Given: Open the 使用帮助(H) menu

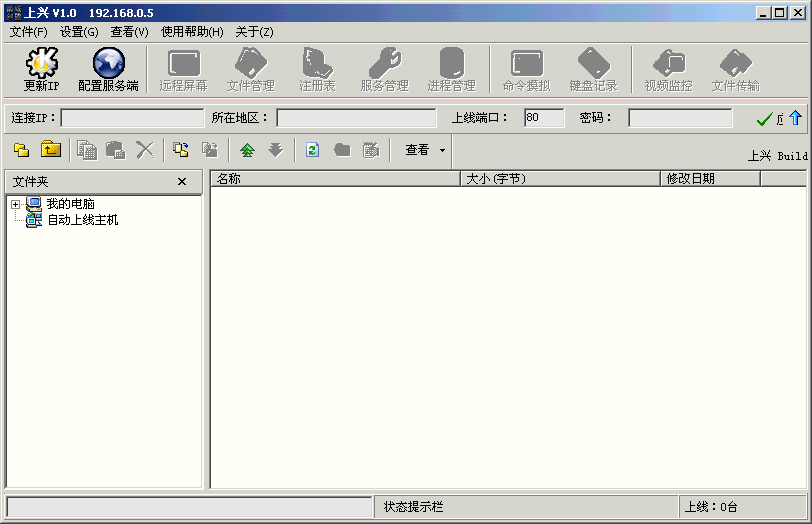Looking at the screenshot, I should pos(192,32).
